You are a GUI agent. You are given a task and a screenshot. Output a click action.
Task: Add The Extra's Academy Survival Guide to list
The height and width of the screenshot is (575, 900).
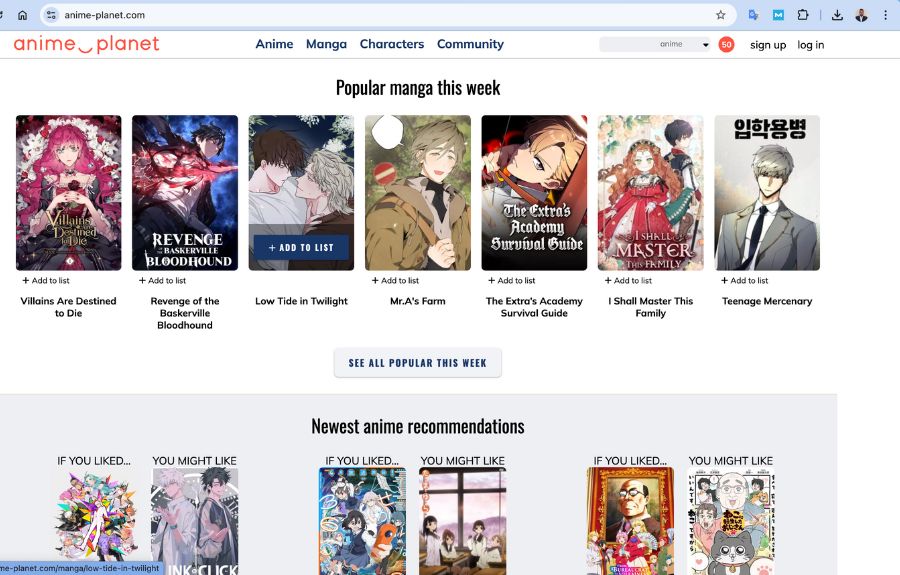point(512,281)
